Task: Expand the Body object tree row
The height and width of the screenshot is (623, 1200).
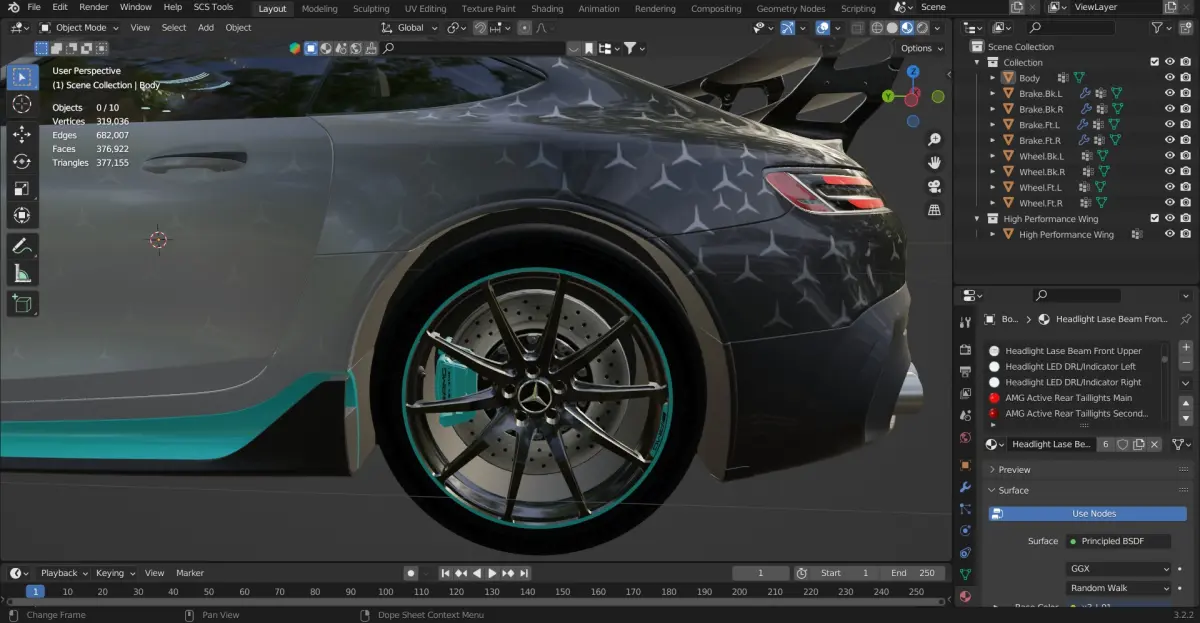Action: tap(993, 78)
